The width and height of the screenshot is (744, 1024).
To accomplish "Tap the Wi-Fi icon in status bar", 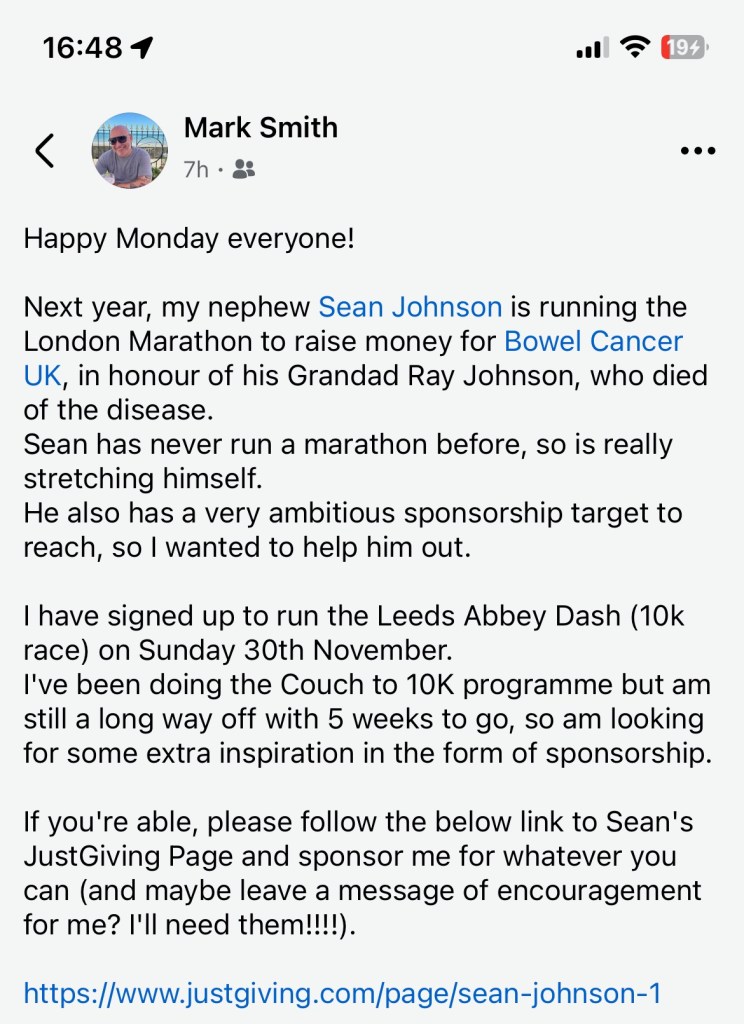I will coord(633,46).
